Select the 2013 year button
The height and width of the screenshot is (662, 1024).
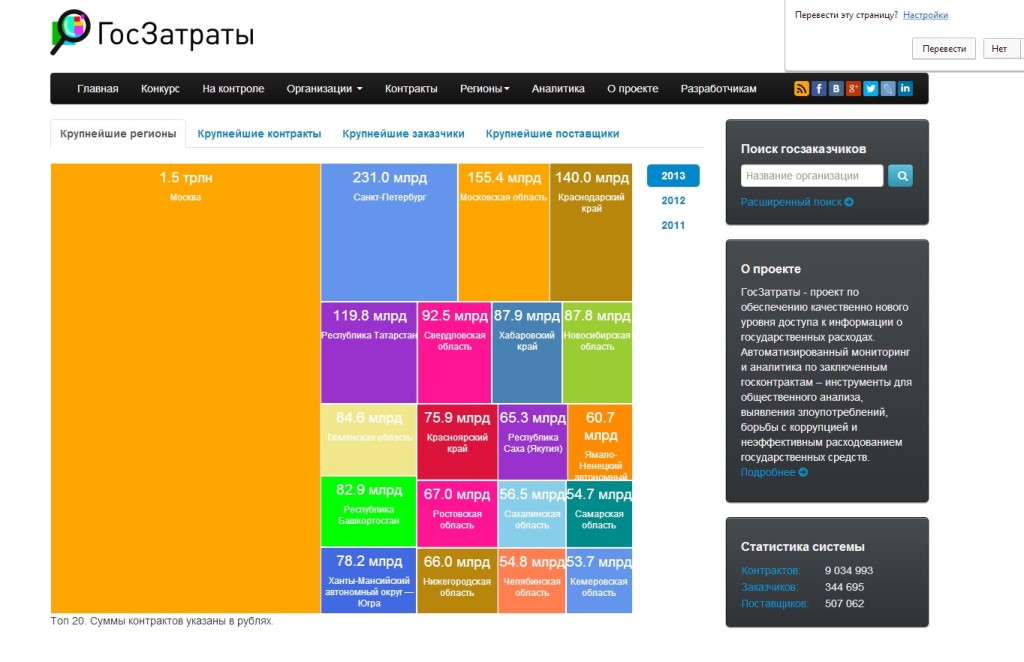tap(673, 176)
